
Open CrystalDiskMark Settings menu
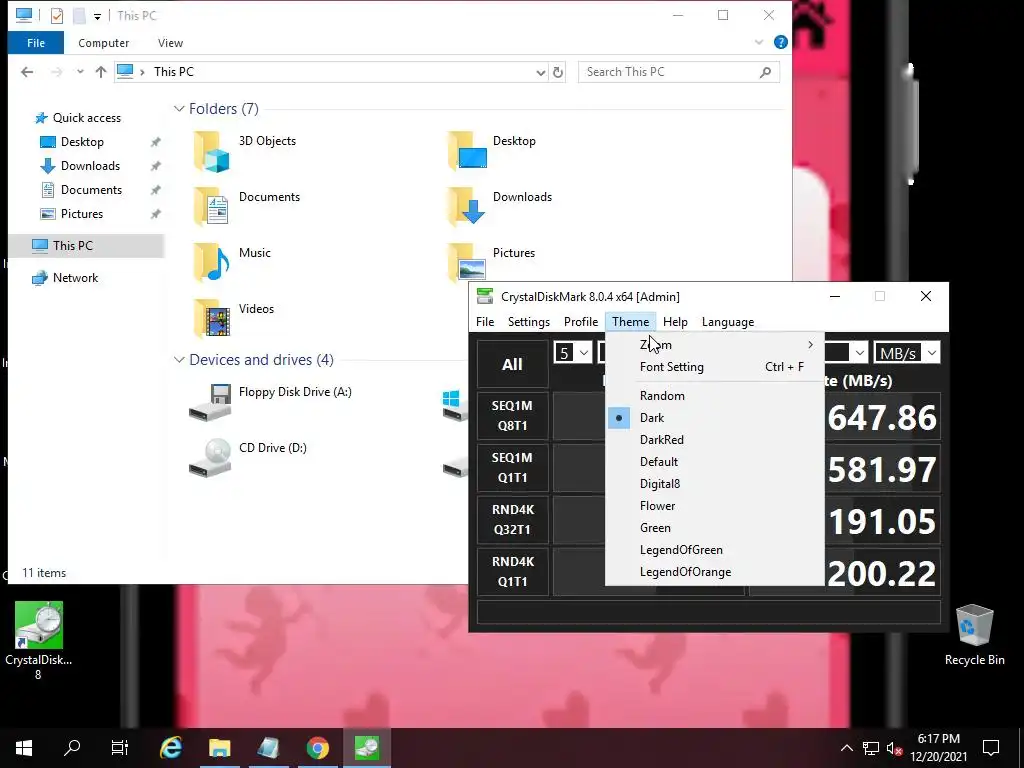[x=528, y=322]
